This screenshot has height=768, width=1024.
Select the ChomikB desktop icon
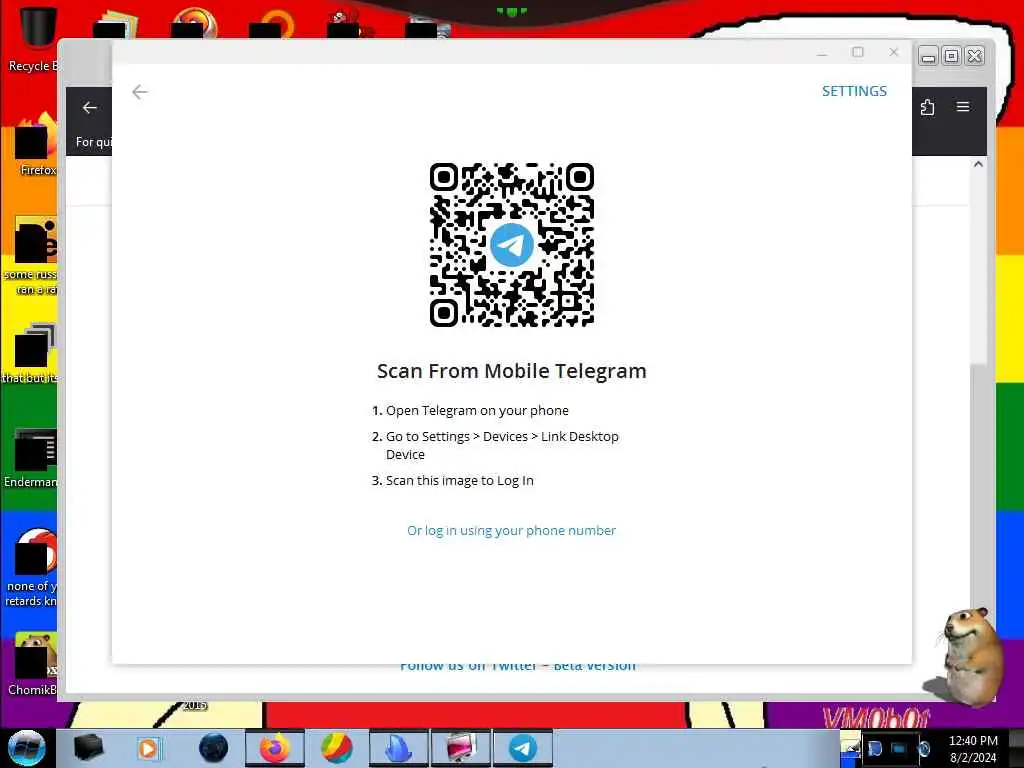pyautogui.click(x=33, y=664)
